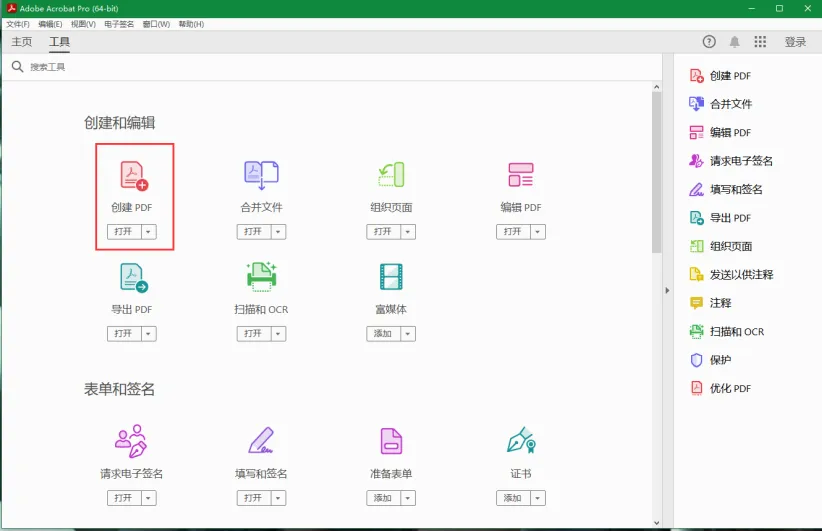Select 发送以供注释 in right sidebar
The height and width of the screenshot is (531, 822).
731,274
